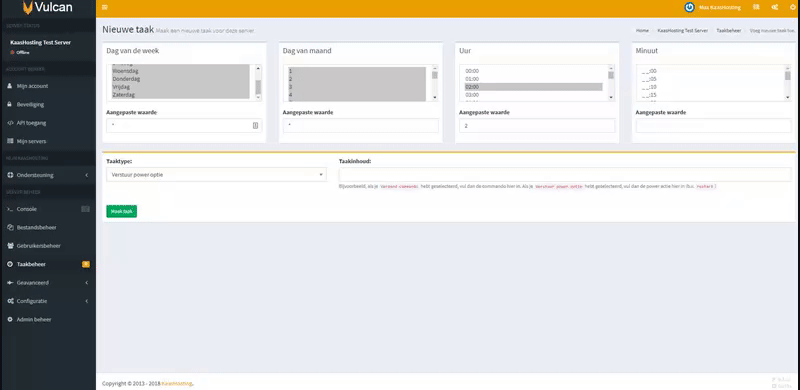This screenshot has width=800, height=390.
Task: Click the Dag van de week custom value field
Action: 184,126
